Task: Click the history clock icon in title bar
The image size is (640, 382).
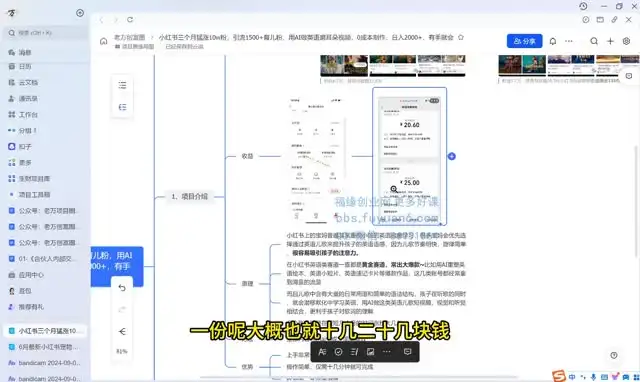Action: point(583,6)
